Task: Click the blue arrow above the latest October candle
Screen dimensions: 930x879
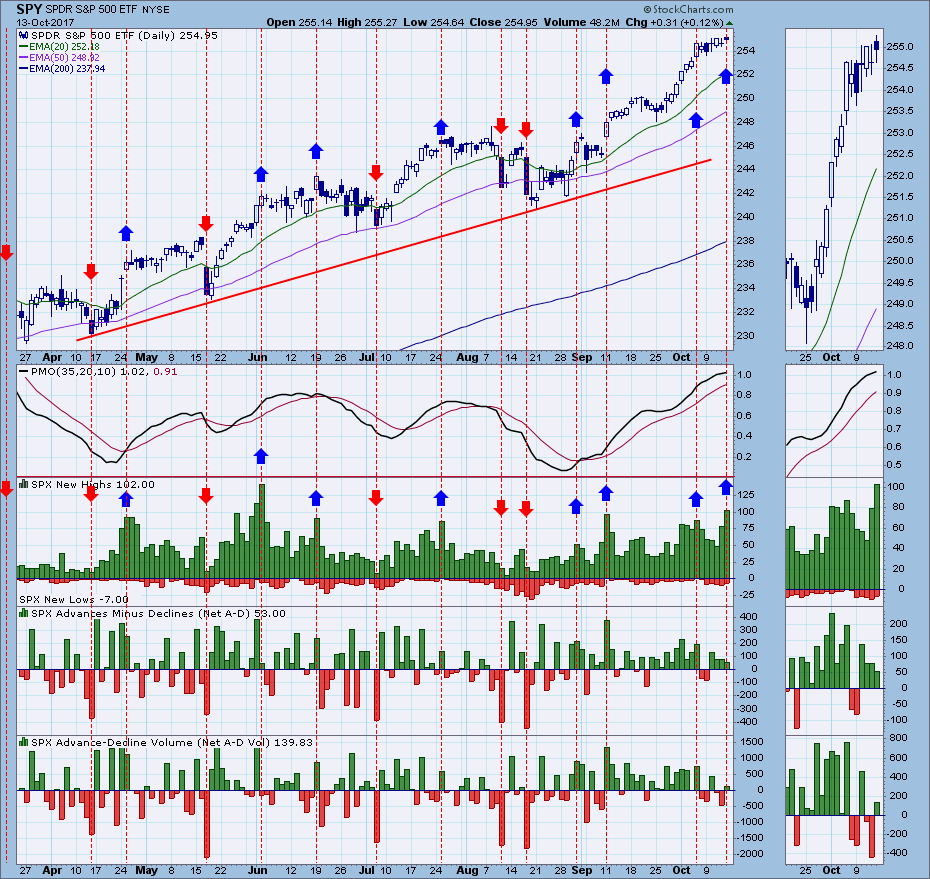Action: (725, 75)
